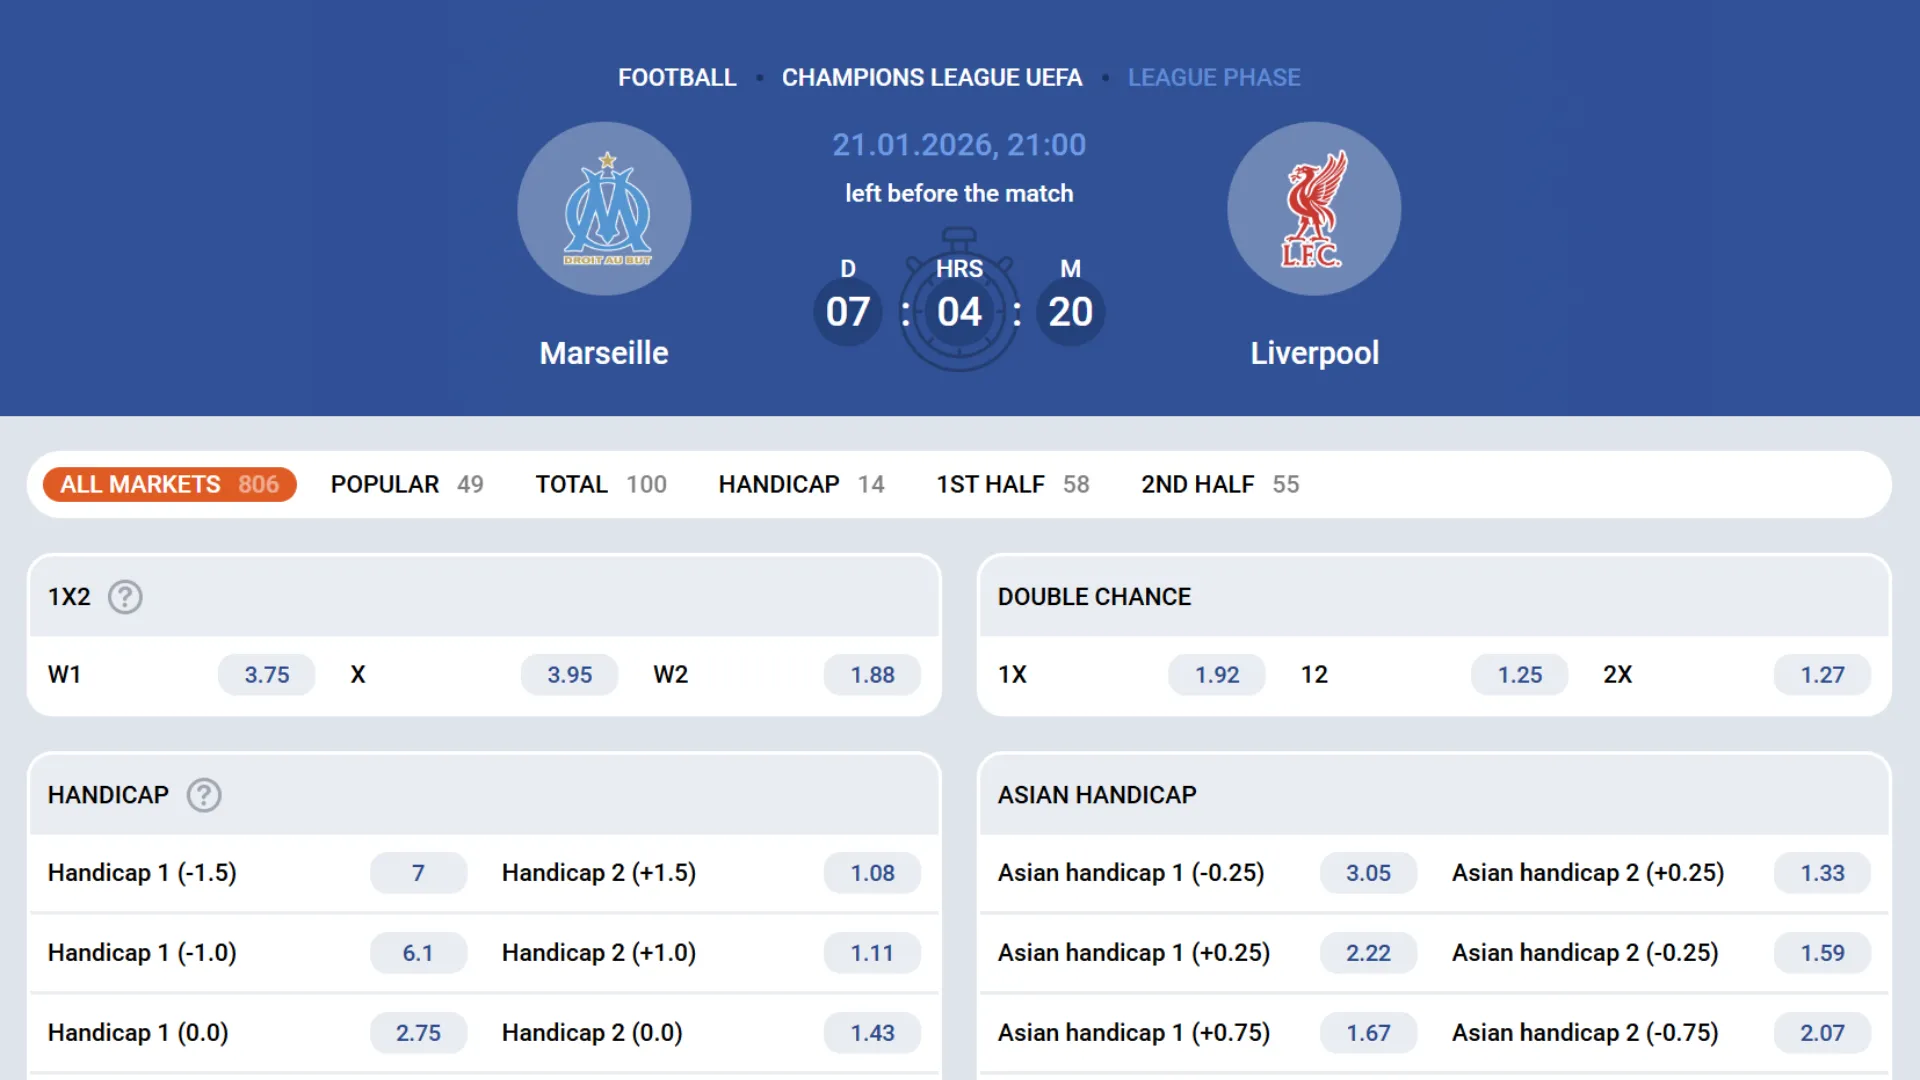The image size is (1920, 1080).
Task: Click the hours counter in the countdown
Action: tap(959, 311)
